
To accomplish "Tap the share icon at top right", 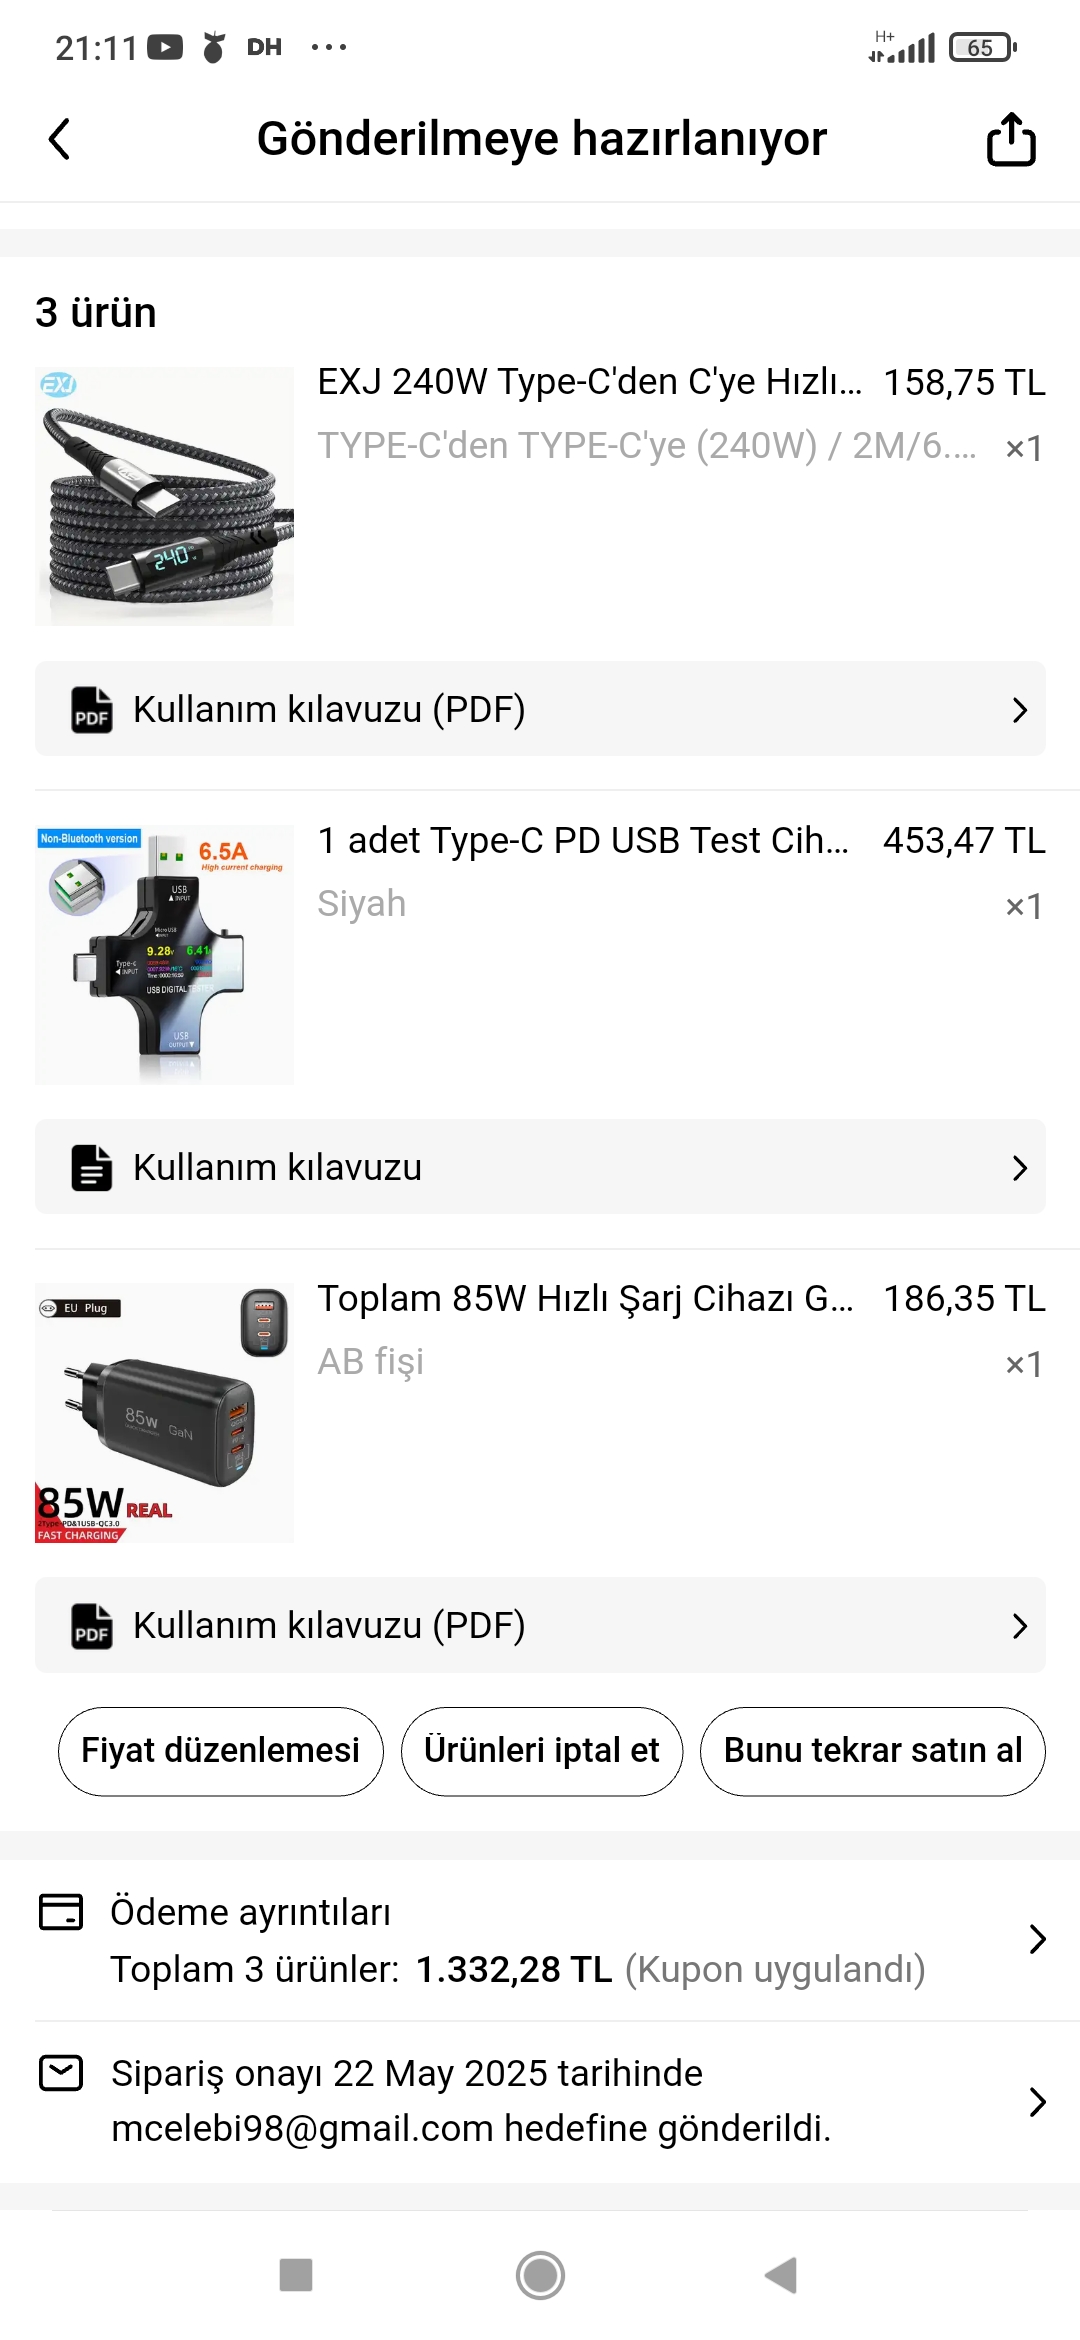I will click(1011, 139).
